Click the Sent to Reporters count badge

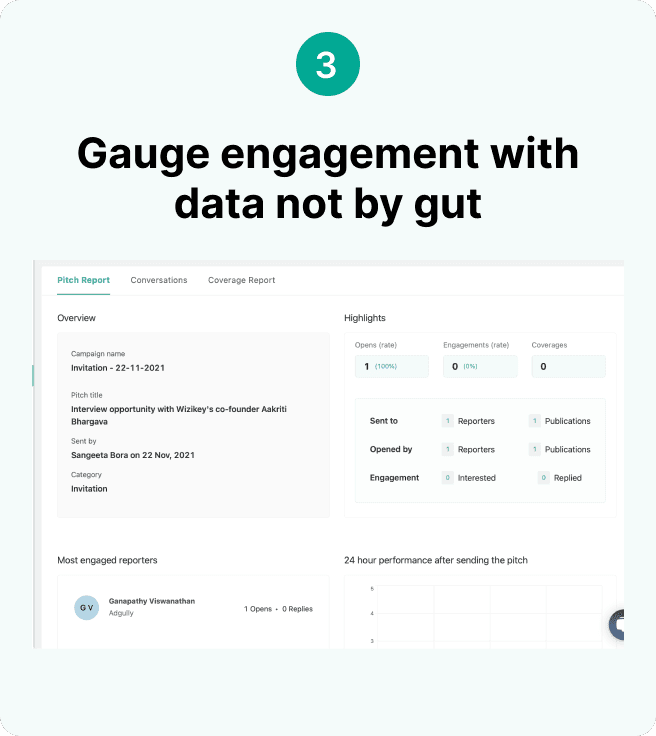(447, 421)
